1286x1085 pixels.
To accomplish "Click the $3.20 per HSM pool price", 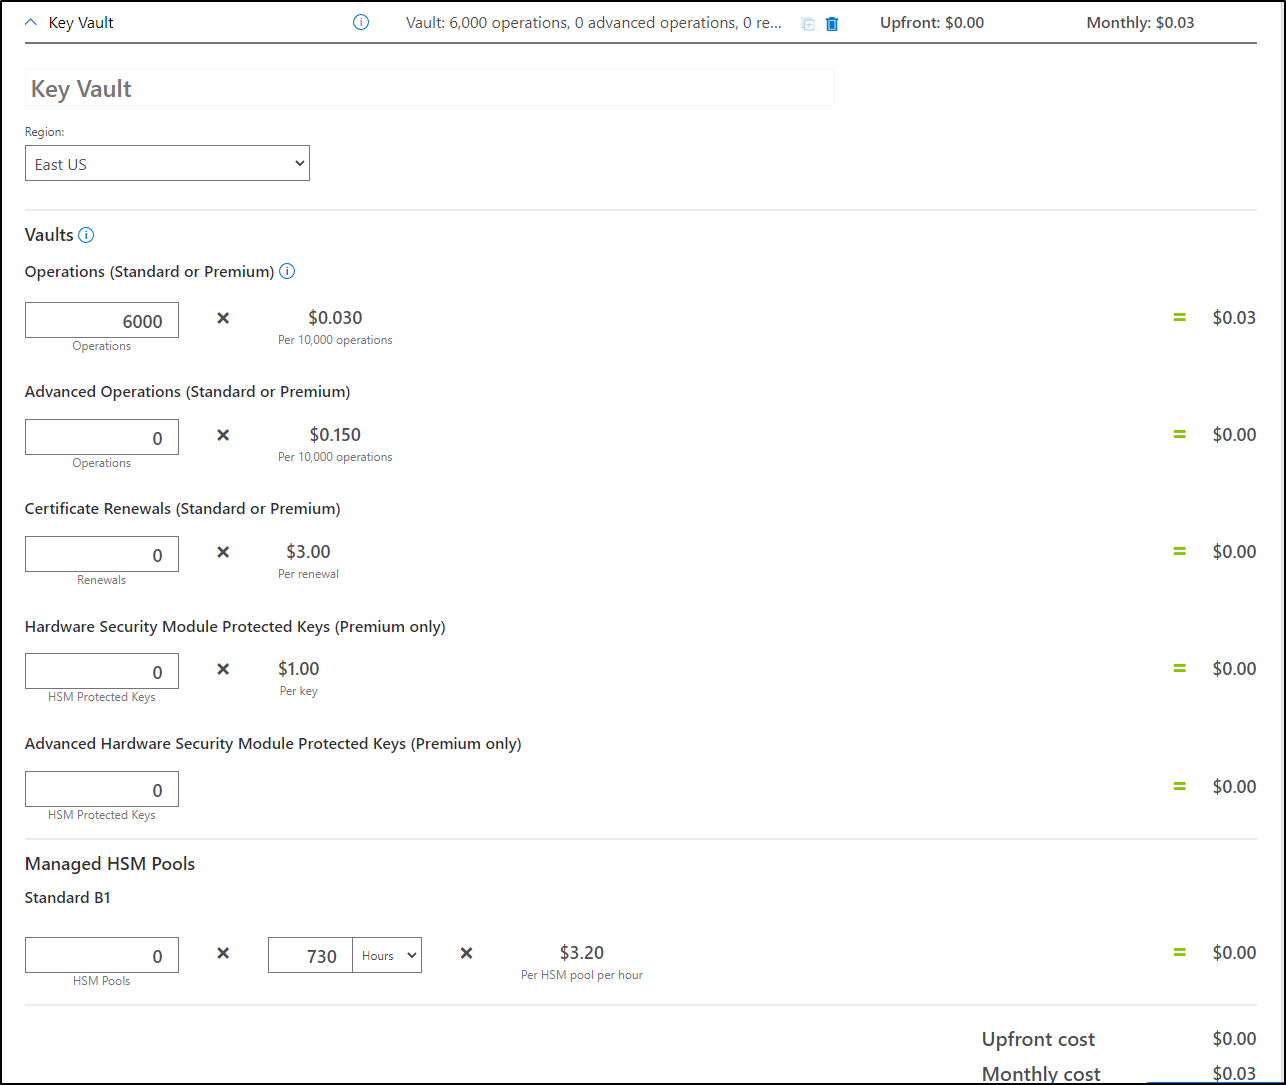I will 582,953.
